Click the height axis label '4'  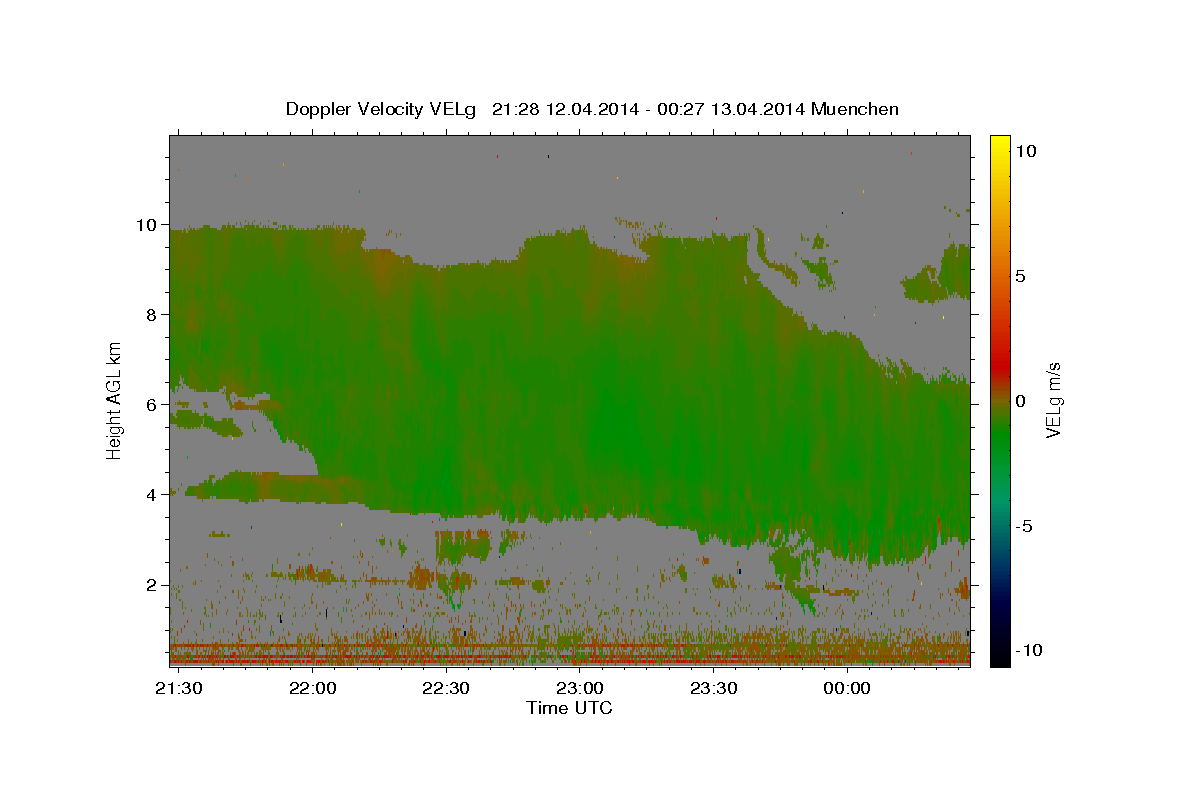154,494
